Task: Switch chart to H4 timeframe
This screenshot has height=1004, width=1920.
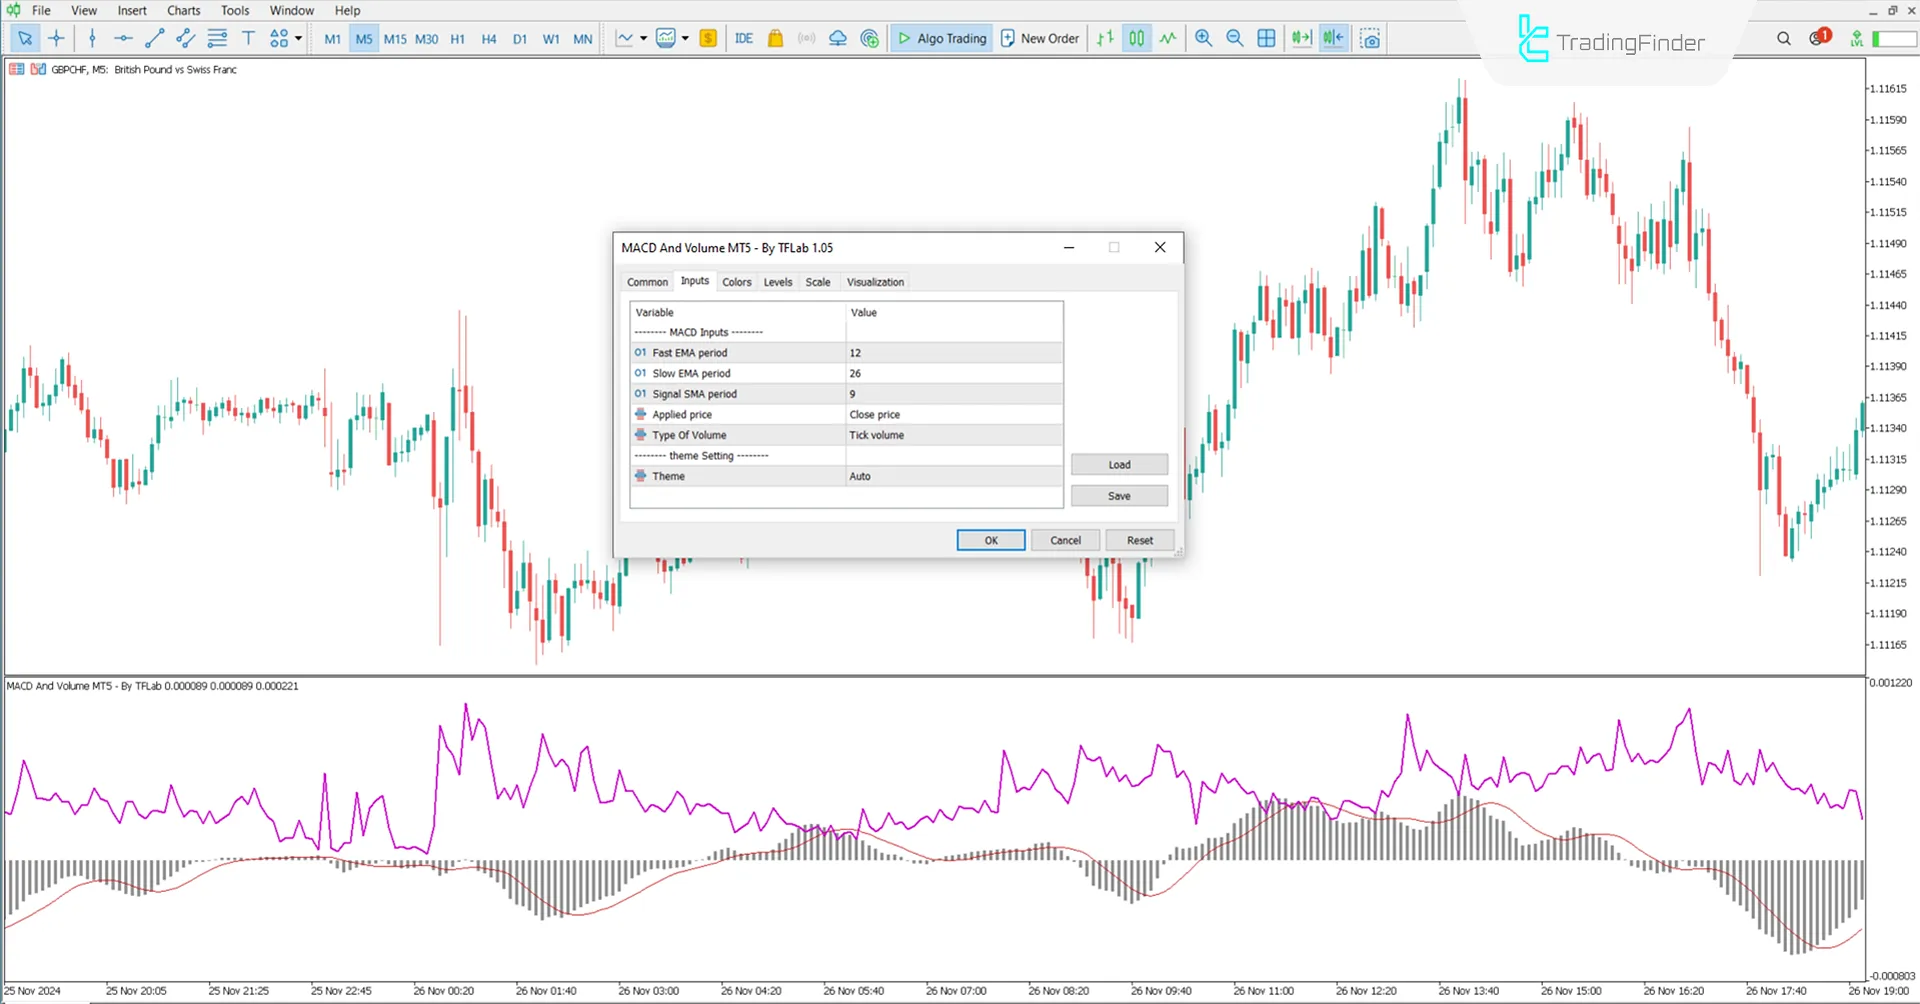Action: tap(488, 39)
